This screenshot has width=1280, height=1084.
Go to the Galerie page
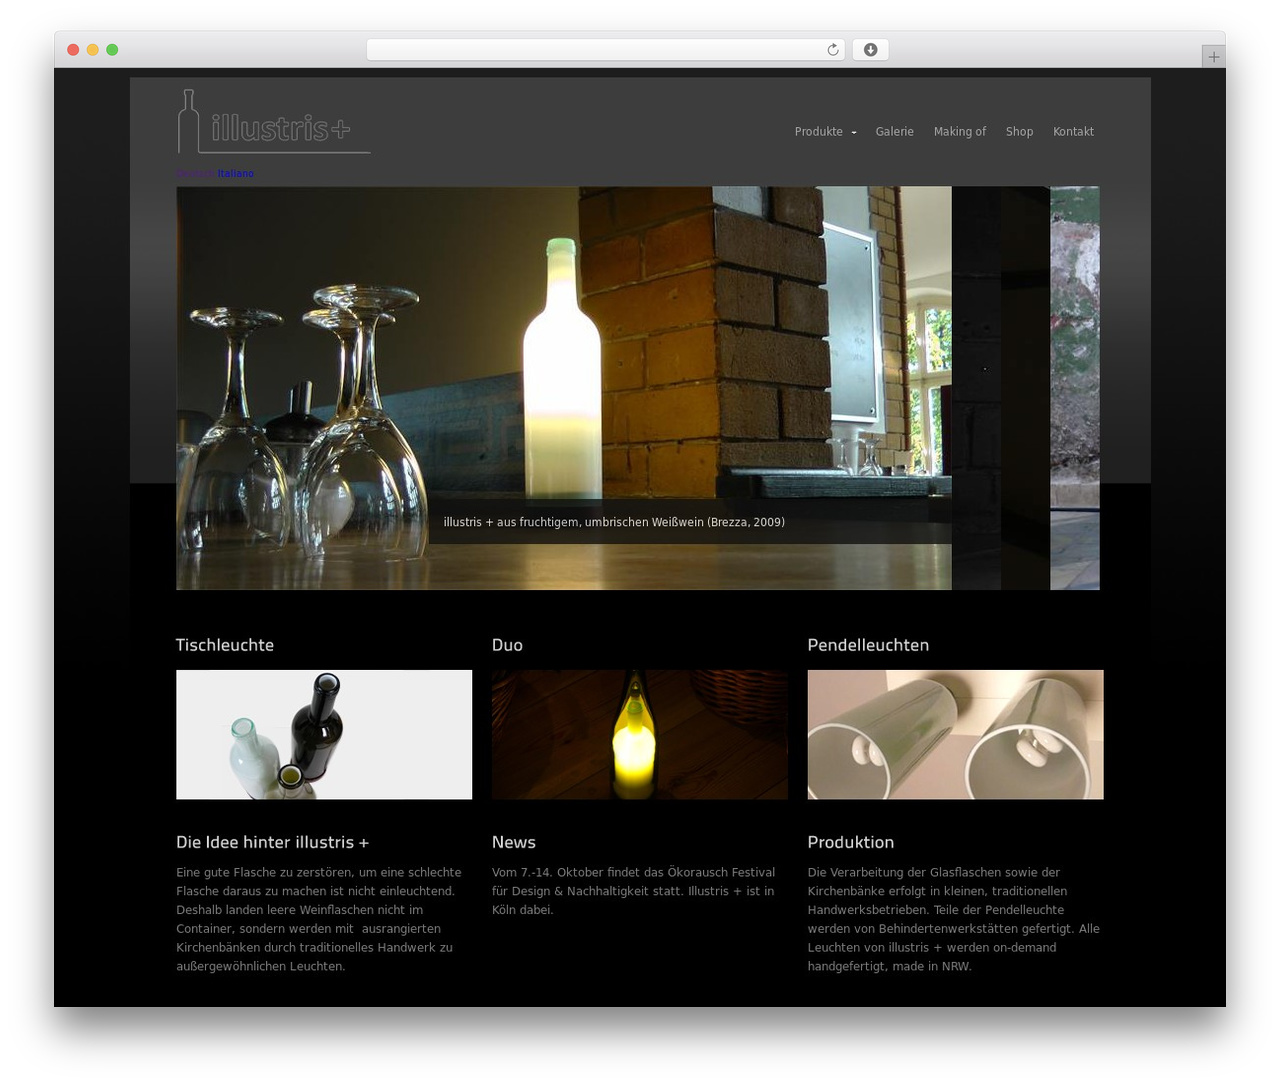[x=894, y=132]
